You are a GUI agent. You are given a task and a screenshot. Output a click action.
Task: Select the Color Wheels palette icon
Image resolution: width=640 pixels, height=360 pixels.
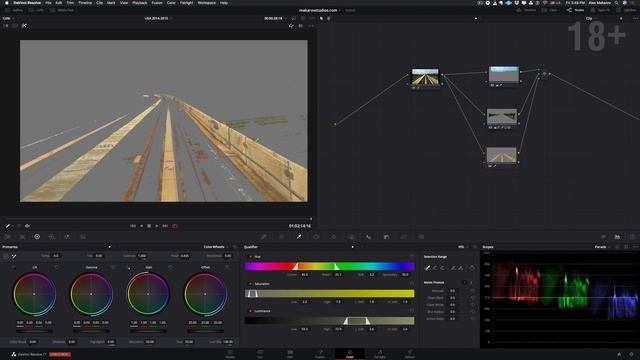pos(37,237)
